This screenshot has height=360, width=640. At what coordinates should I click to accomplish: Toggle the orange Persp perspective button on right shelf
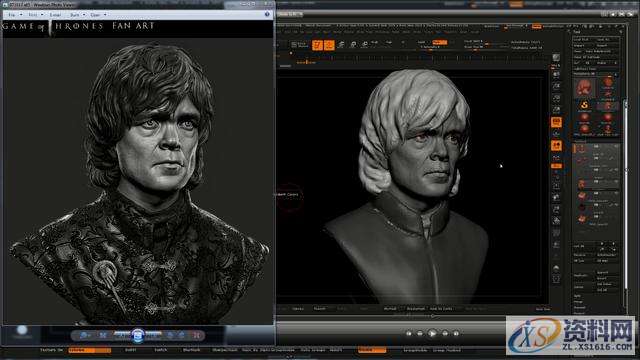coord(556,122)
